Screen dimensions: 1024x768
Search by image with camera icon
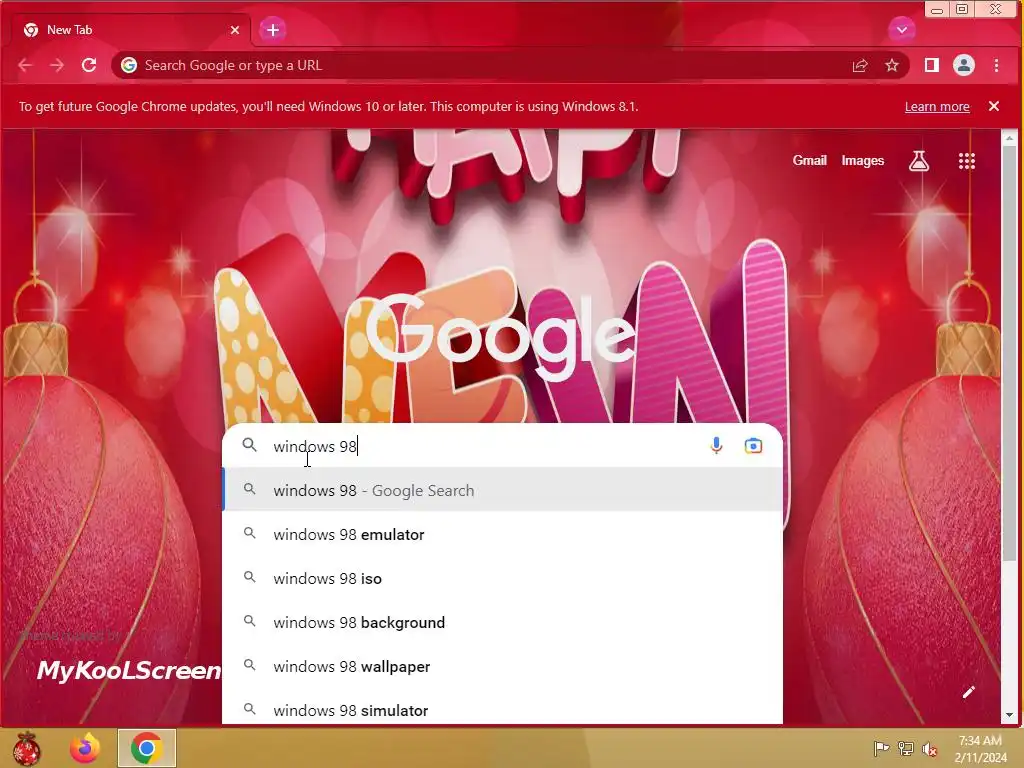point(753,445)
